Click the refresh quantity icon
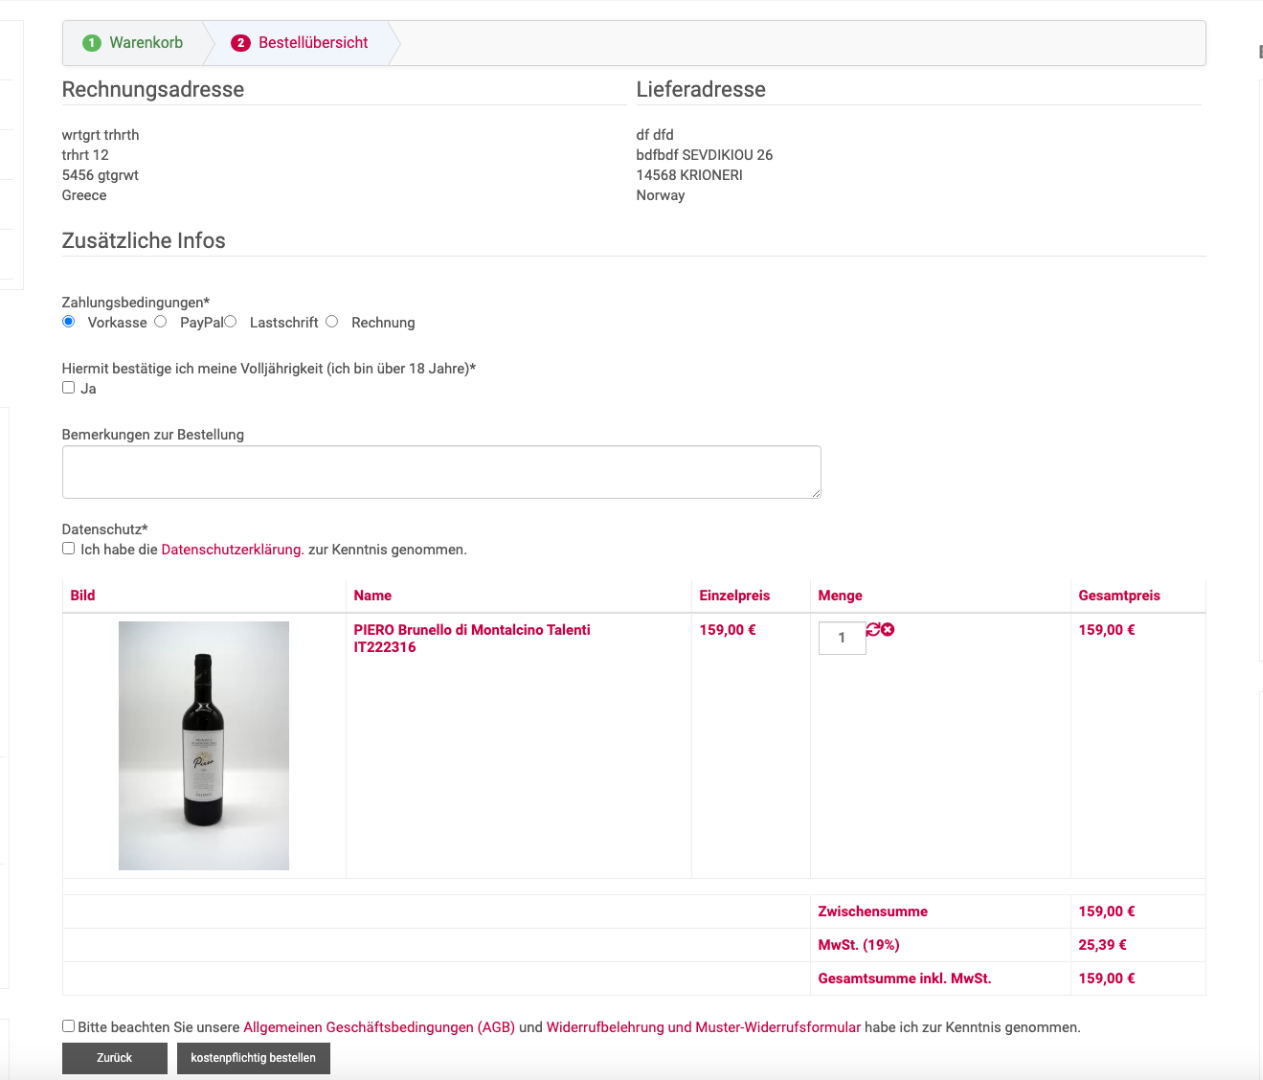 click(873, 629)
